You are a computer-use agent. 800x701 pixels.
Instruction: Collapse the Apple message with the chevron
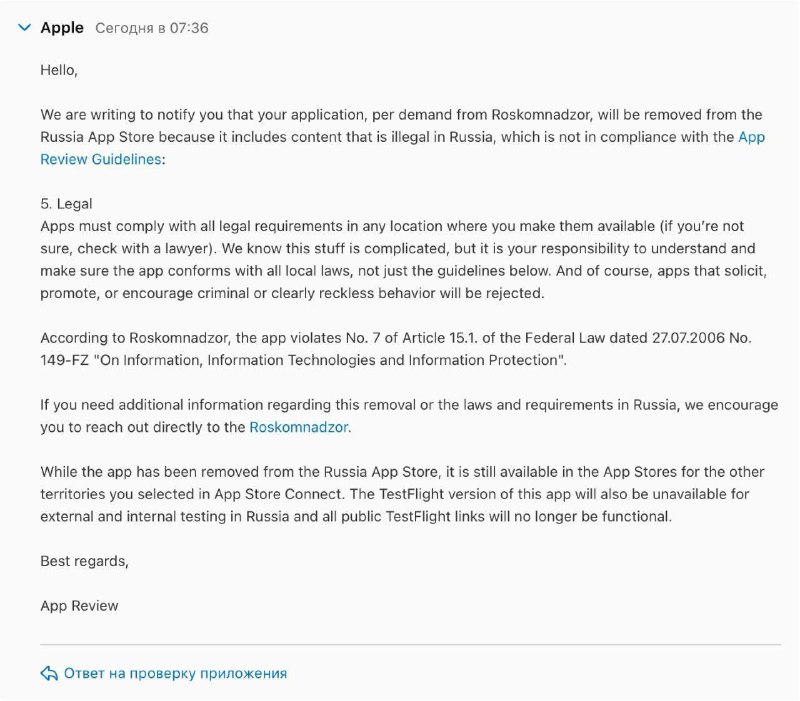point(24,28)
